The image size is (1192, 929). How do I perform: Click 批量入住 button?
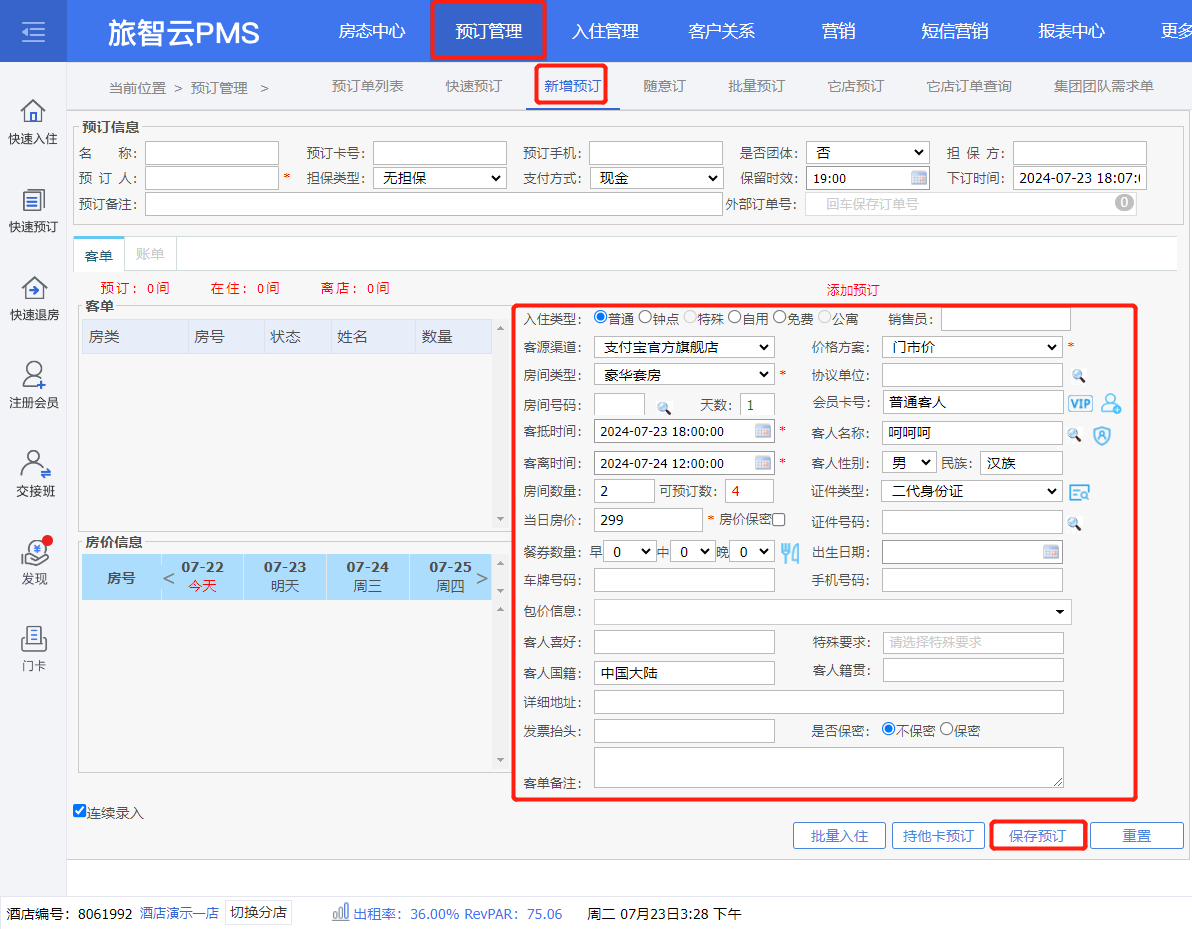point(839,835)
